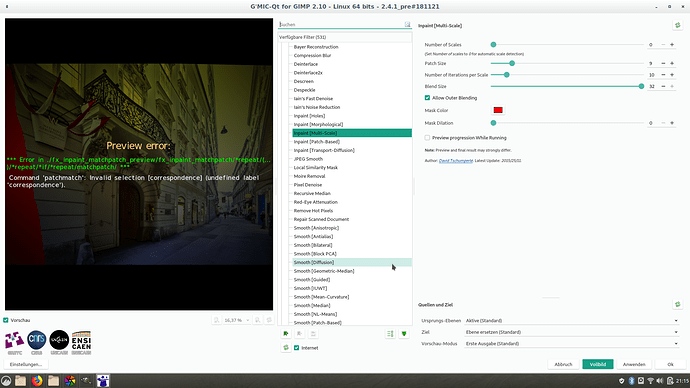Click the Verfügbare Filter (531) header
This screenshot has height=388, width=690.
(x=345, y=37)
